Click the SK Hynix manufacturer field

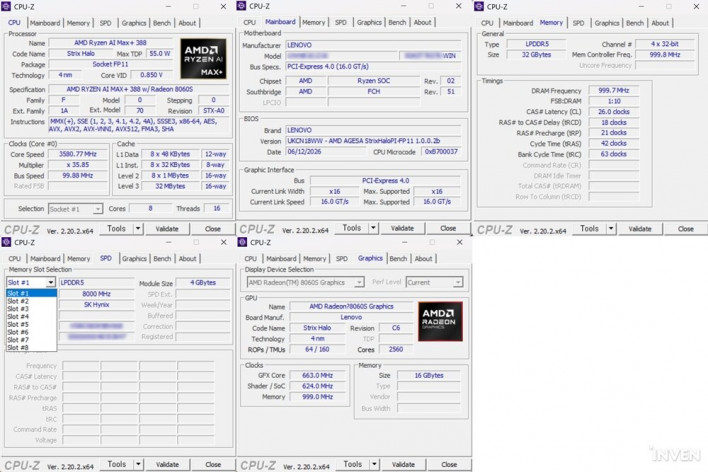point(97,305)
